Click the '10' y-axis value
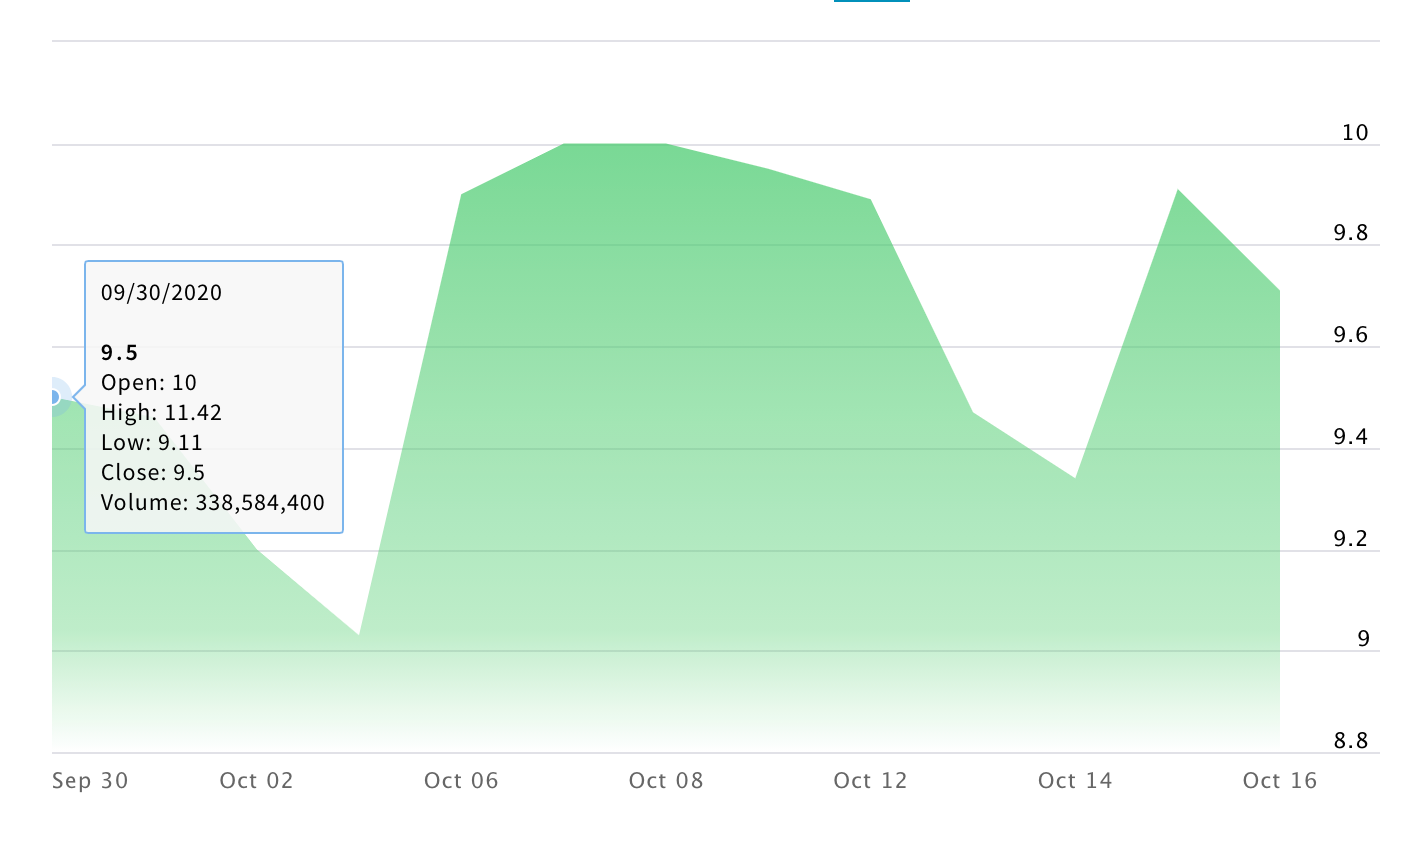This screenshot has width=1414, height=842. tap(1355, 132)
